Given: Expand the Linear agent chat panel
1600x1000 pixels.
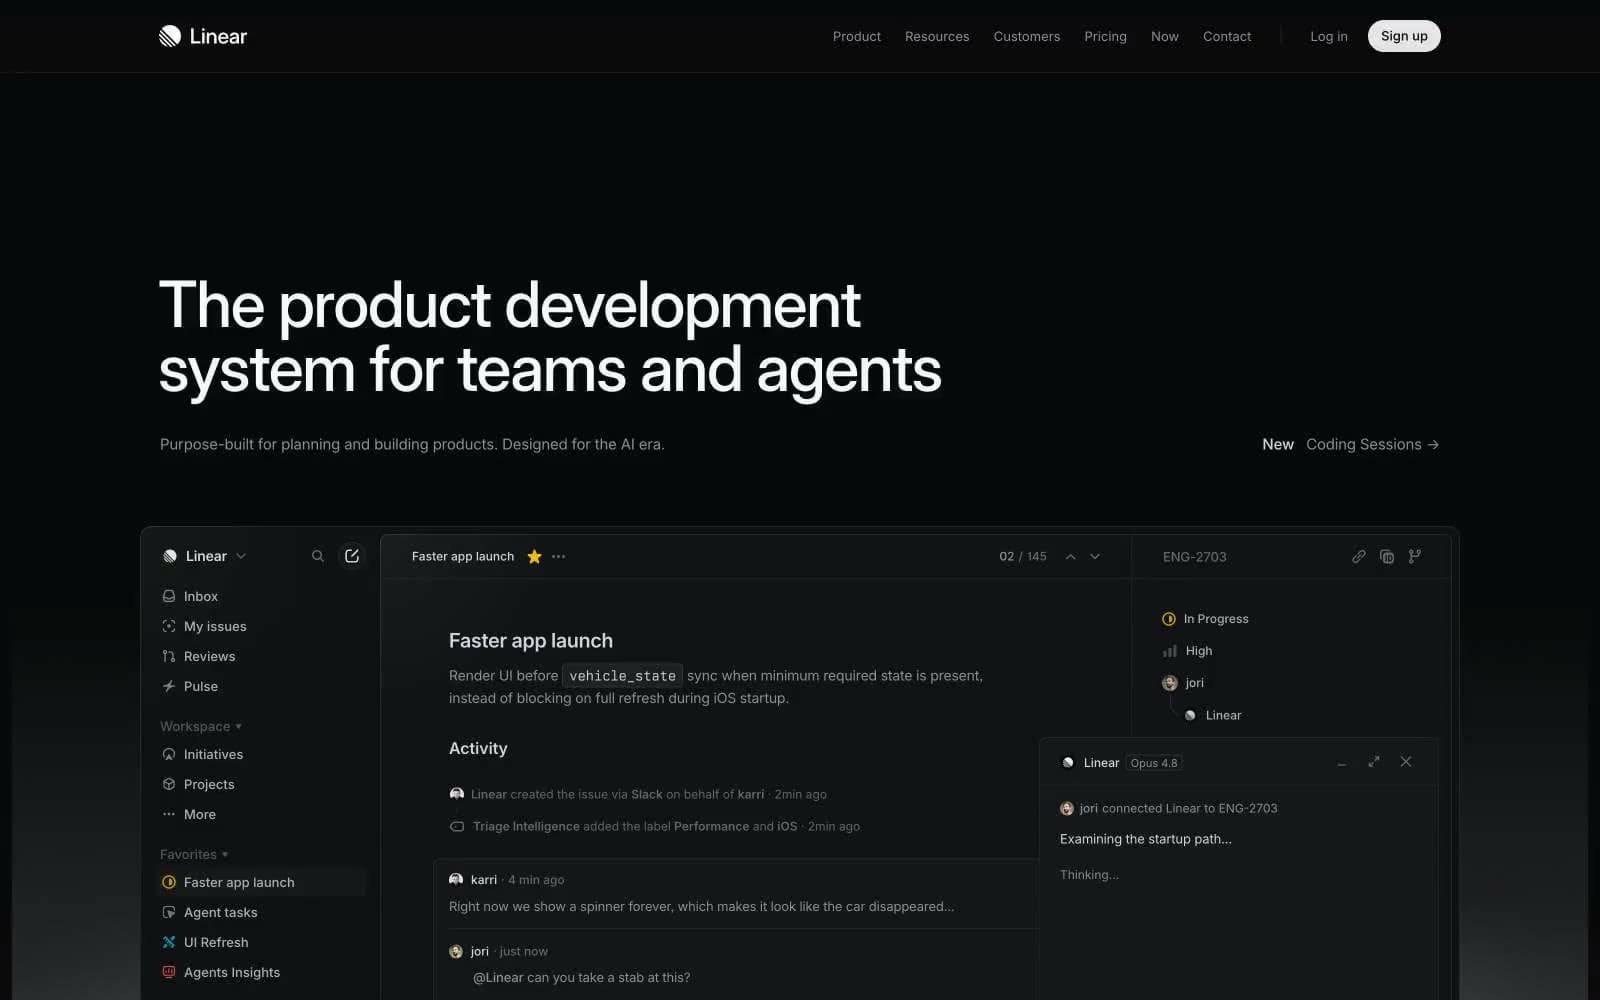Looking at the screenshot, I should click(x=1374, y=762).
